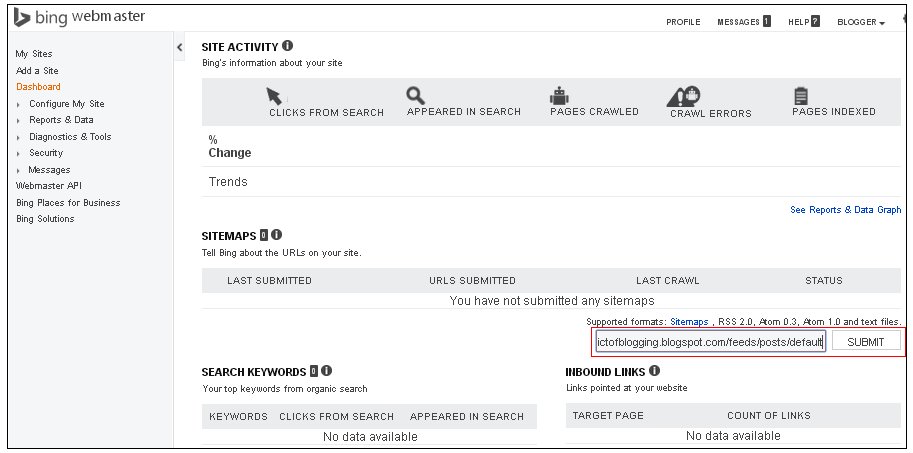The height and width of the screenshot is (453, 913).
Task: Click the Pages Indexed document icon
Action: coord(801,95)
